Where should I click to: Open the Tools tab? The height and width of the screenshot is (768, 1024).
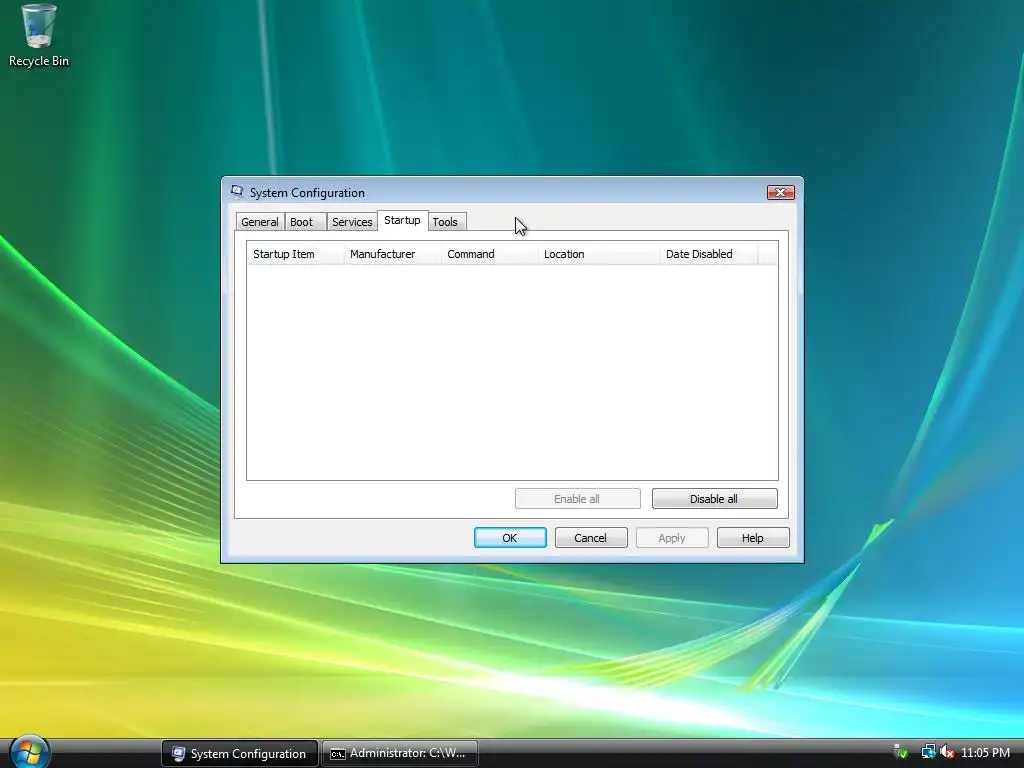445,222
